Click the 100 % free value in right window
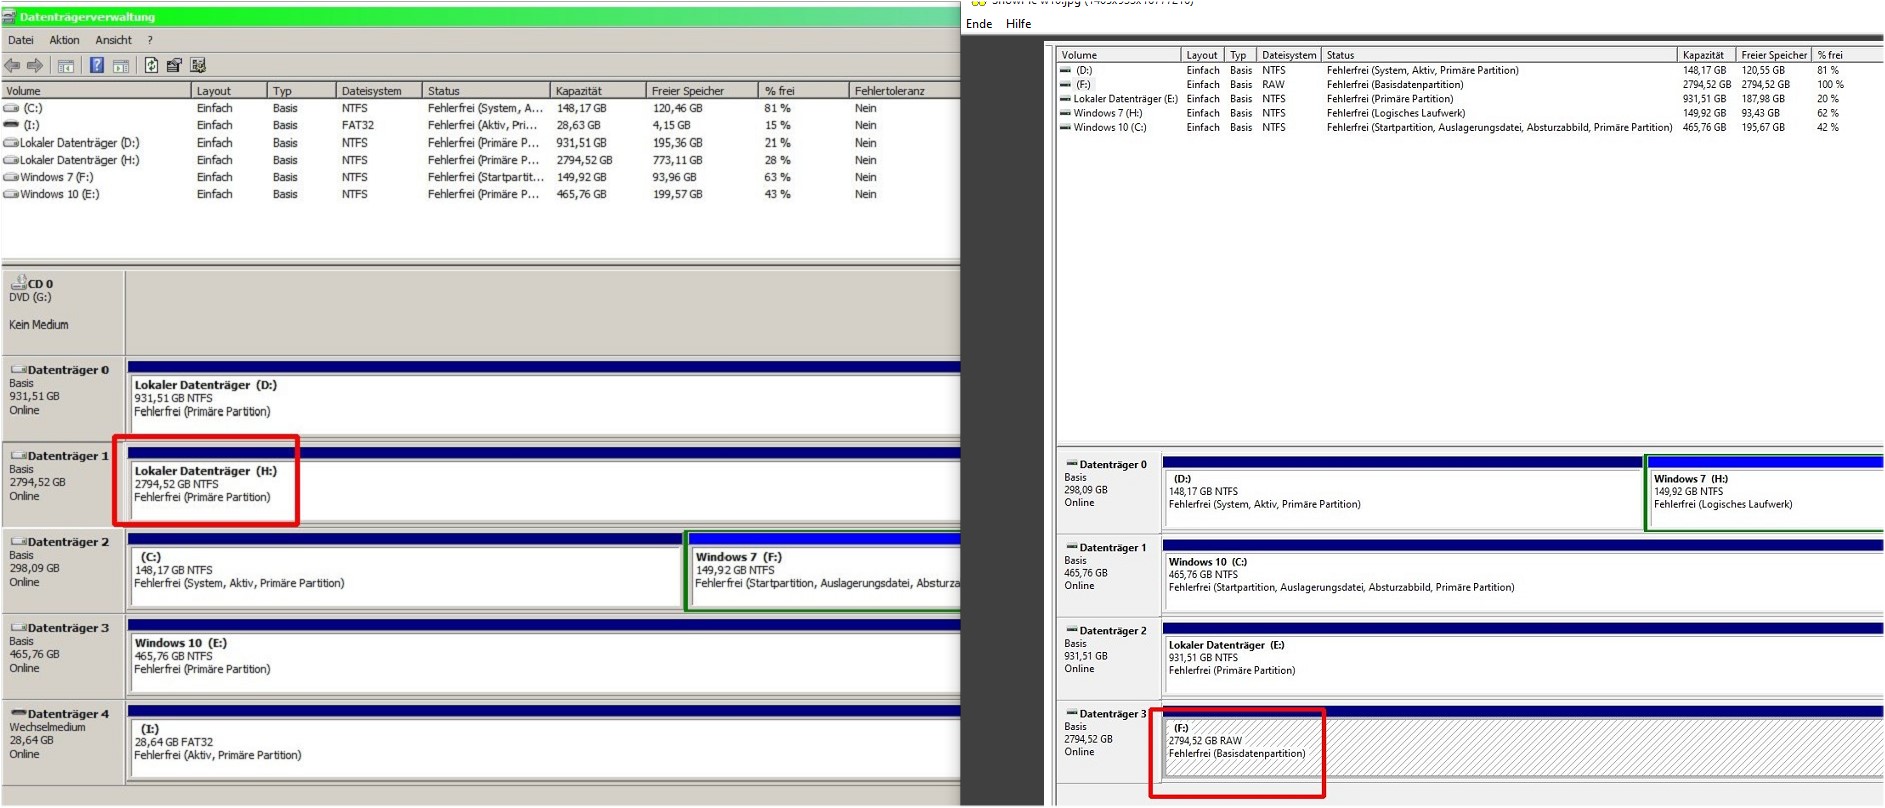Image resolution: width=1885 pixels, height=808 pixels. pyautogui.click(x=1830, y=85)
